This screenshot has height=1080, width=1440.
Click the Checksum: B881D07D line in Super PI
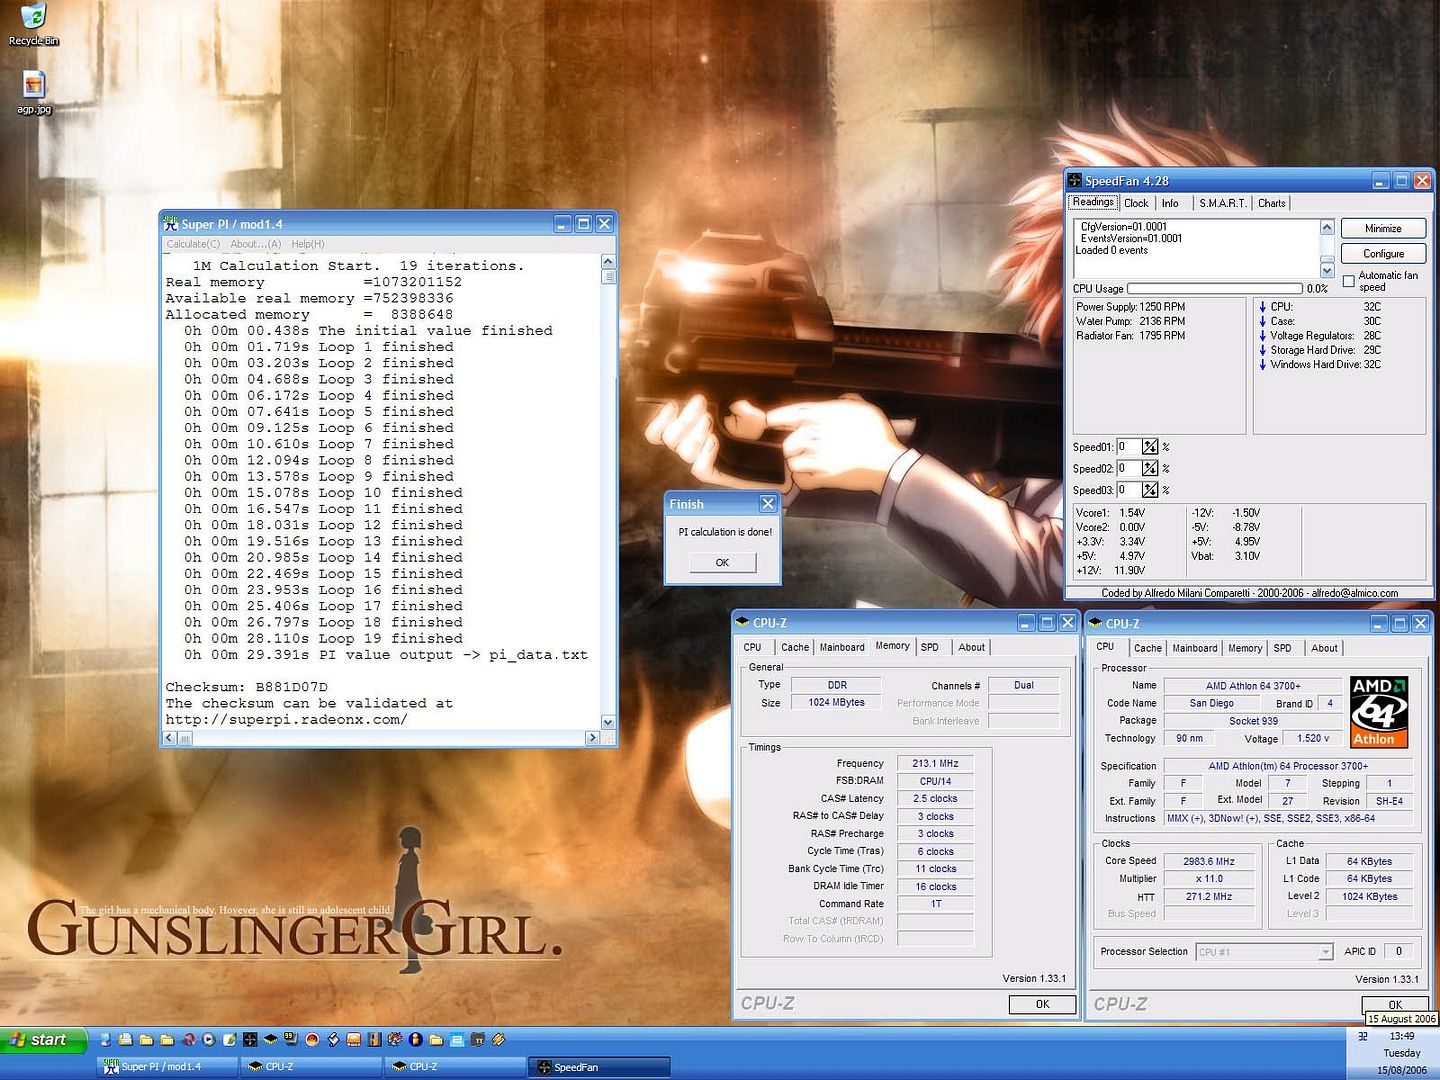246,687
